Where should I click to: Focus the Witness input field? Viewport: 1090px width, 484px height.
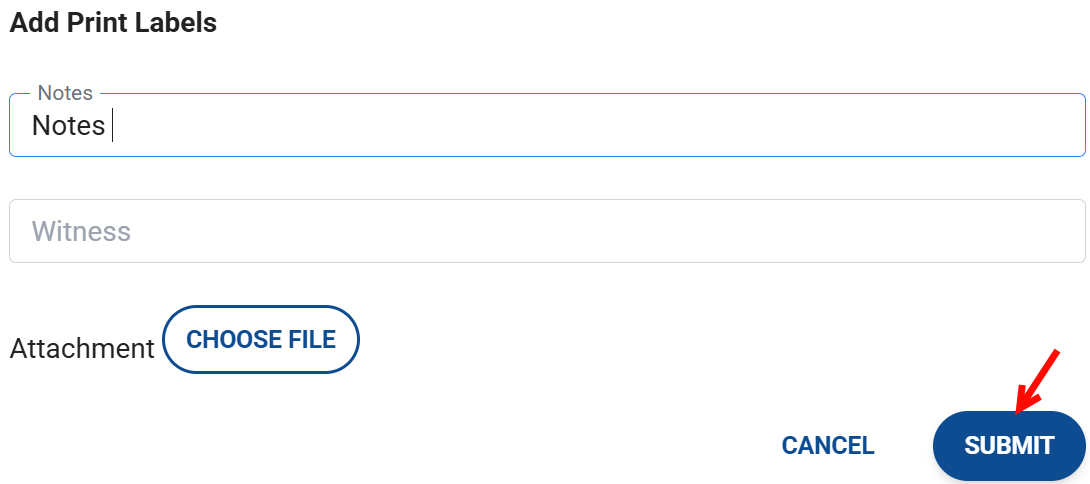[x=547, y=231]
